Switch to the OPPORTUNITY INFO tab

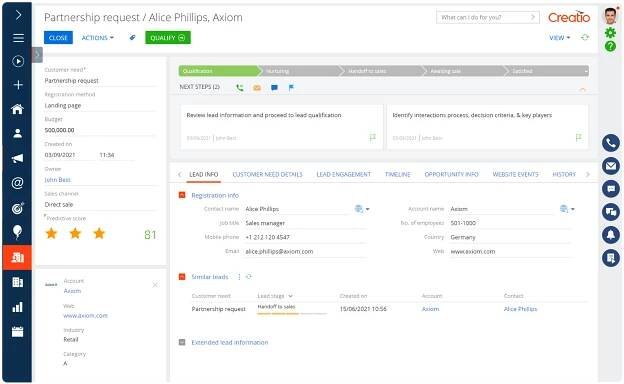point(451,175)
